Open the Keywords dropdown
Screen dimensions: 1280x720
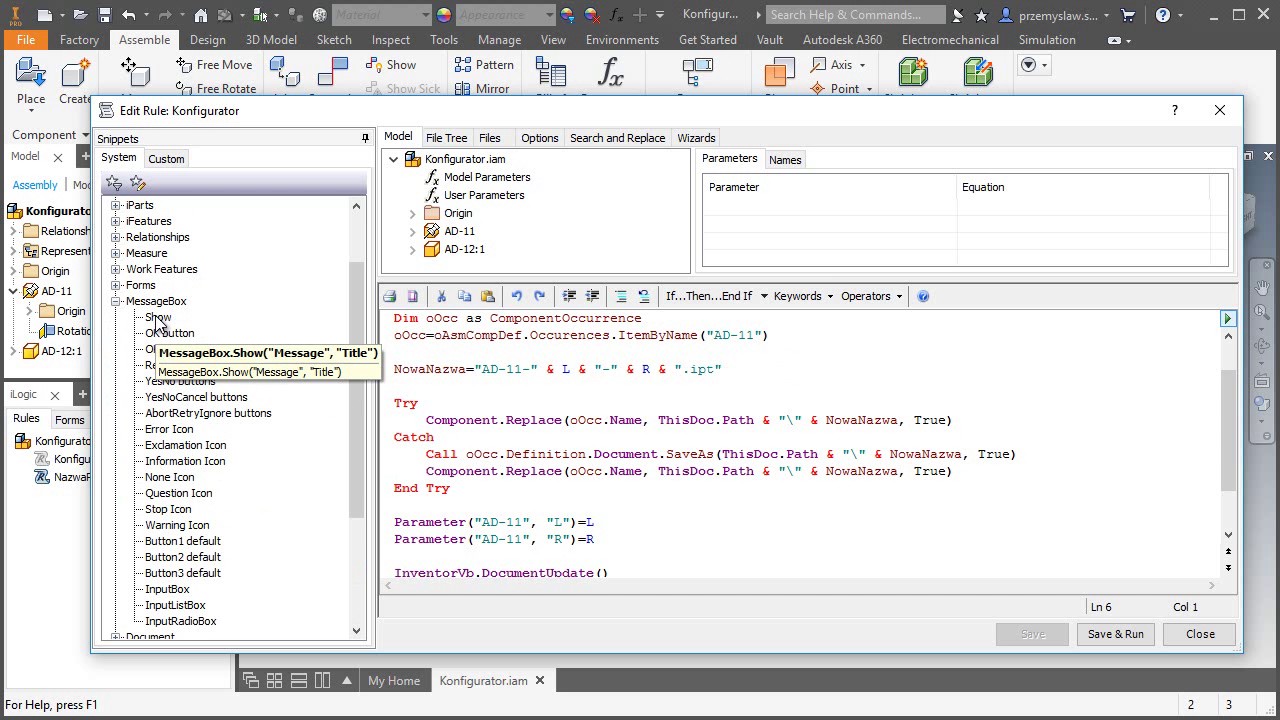coord(802,296)
